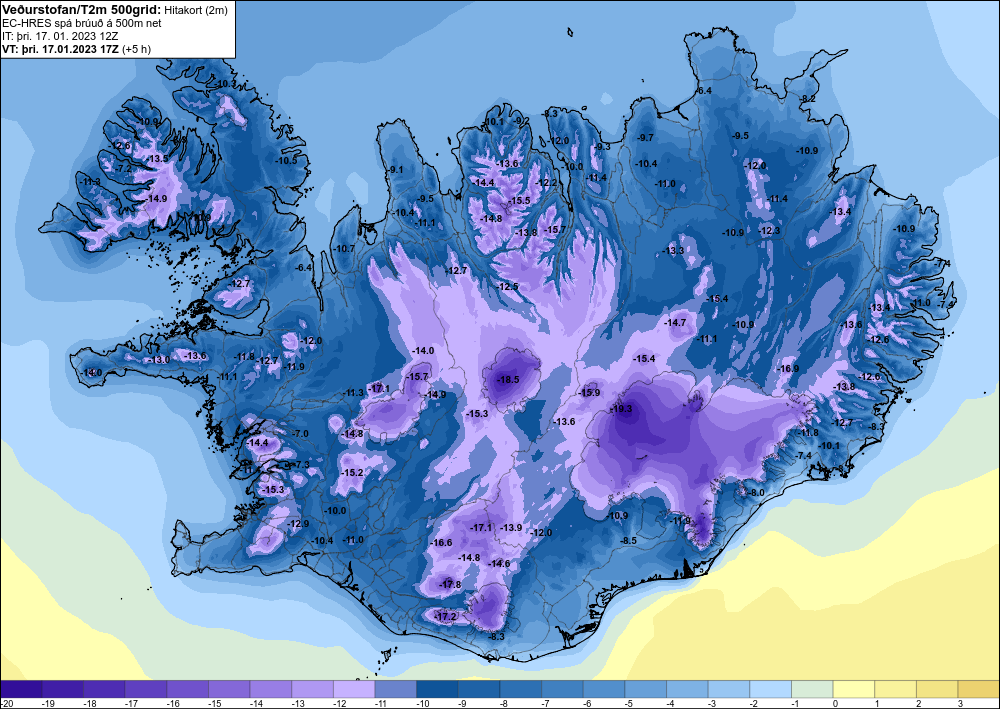Click the legend swatch above the -10 label
This screenshot has width=1000, height=709.
pyautogui.click(x=438, y=689)
